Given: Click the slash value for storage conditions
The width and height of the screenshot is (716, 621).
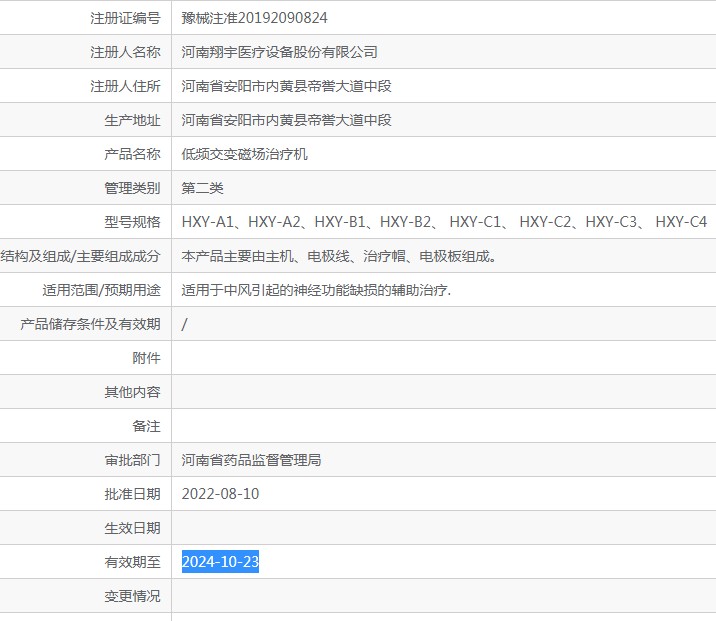Looking at the screenshot, I should 184,324.
